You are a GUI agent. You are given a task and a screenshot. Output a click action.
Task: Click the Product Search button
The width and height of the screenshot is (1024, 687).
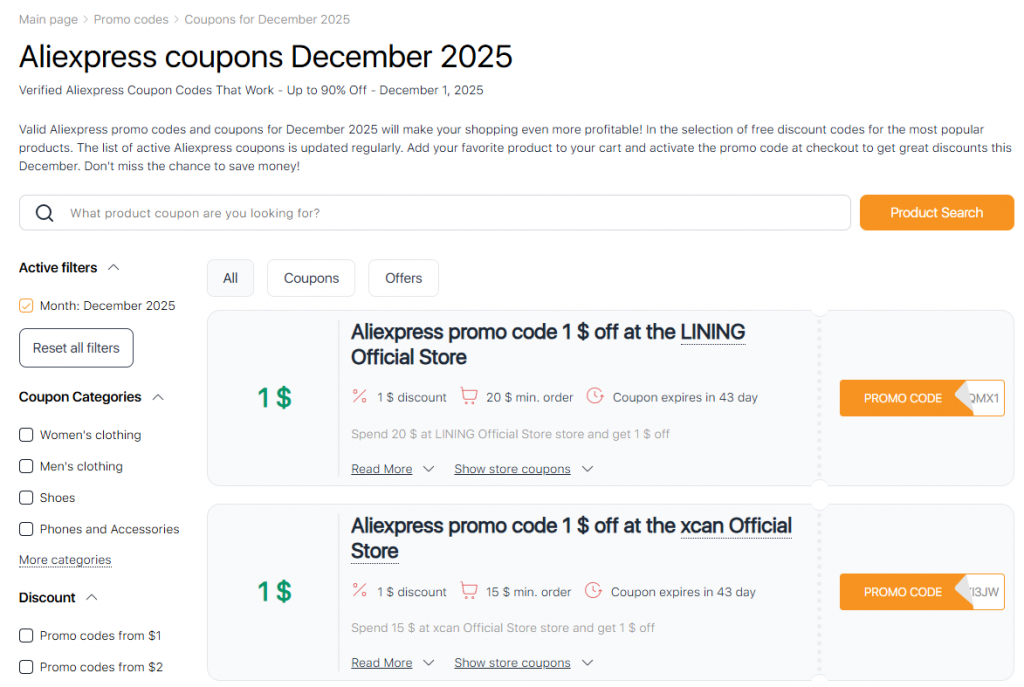pos(936,212)
